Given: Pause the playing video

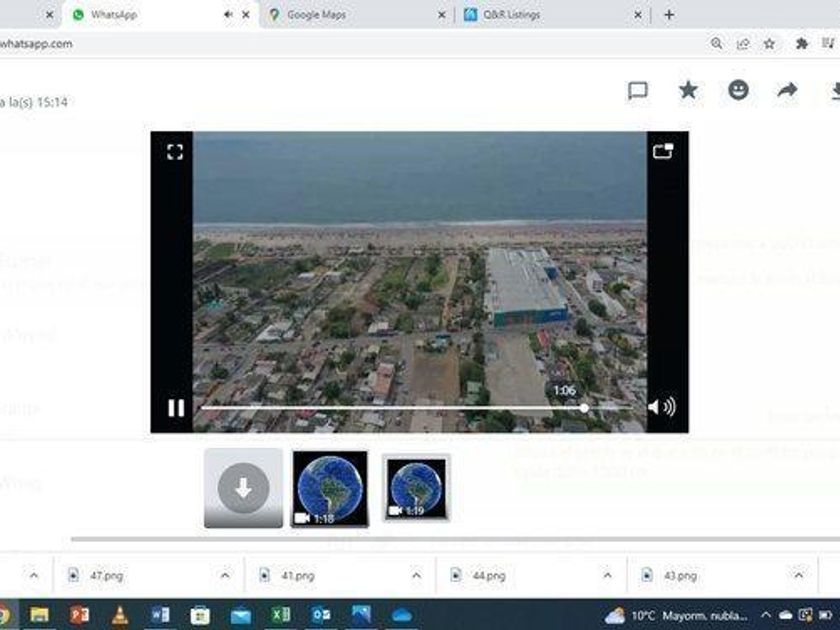Looking at the screenshot, I should point(176,407).
